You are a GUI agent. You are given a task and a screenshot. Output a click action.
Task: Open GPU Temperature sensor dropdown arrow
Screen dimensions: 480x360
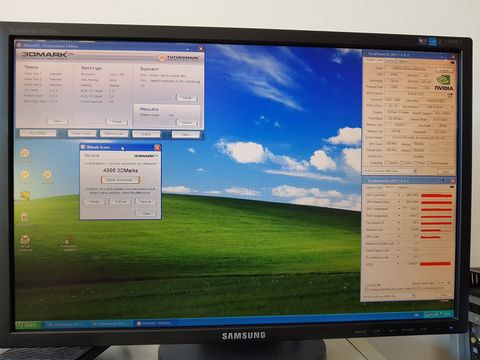pyautogui.click(x=399, y=209)
